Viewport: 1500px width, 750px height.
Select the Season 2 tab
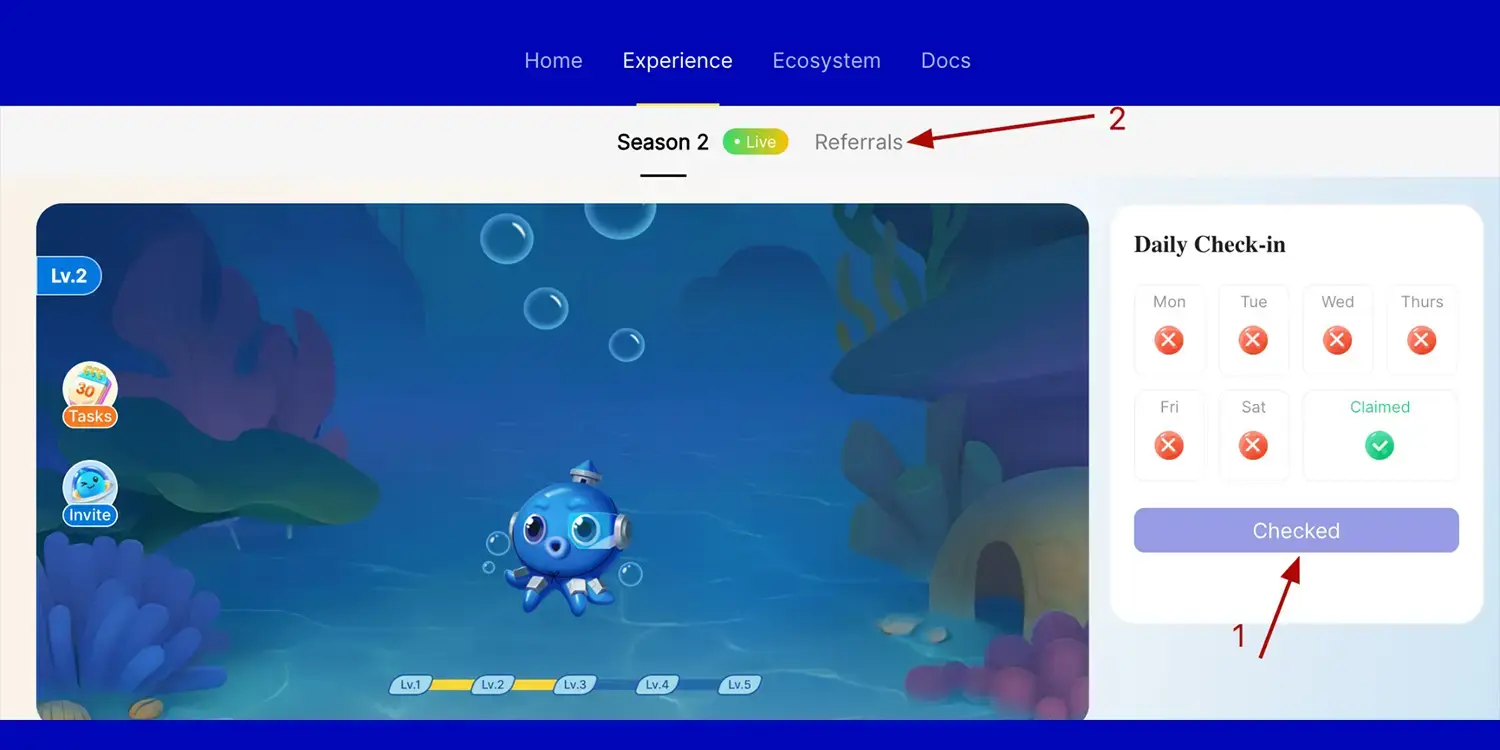pyautogui.click(x=663, y=142)
